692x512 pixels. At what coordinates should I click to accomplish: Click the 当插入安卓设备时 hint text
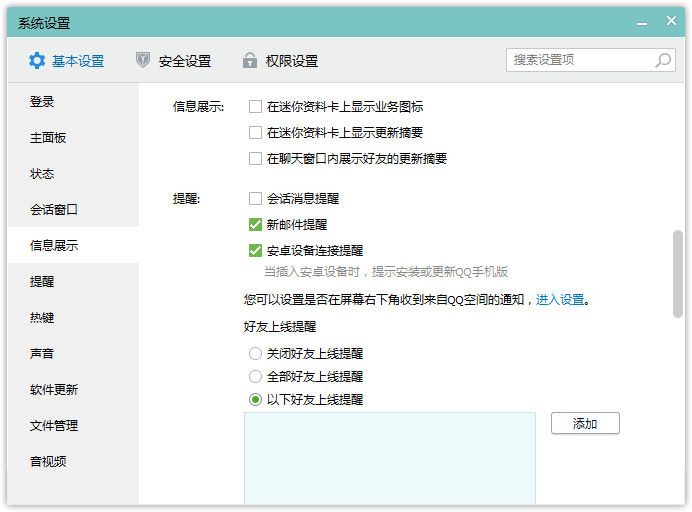[x=386, y=271]
